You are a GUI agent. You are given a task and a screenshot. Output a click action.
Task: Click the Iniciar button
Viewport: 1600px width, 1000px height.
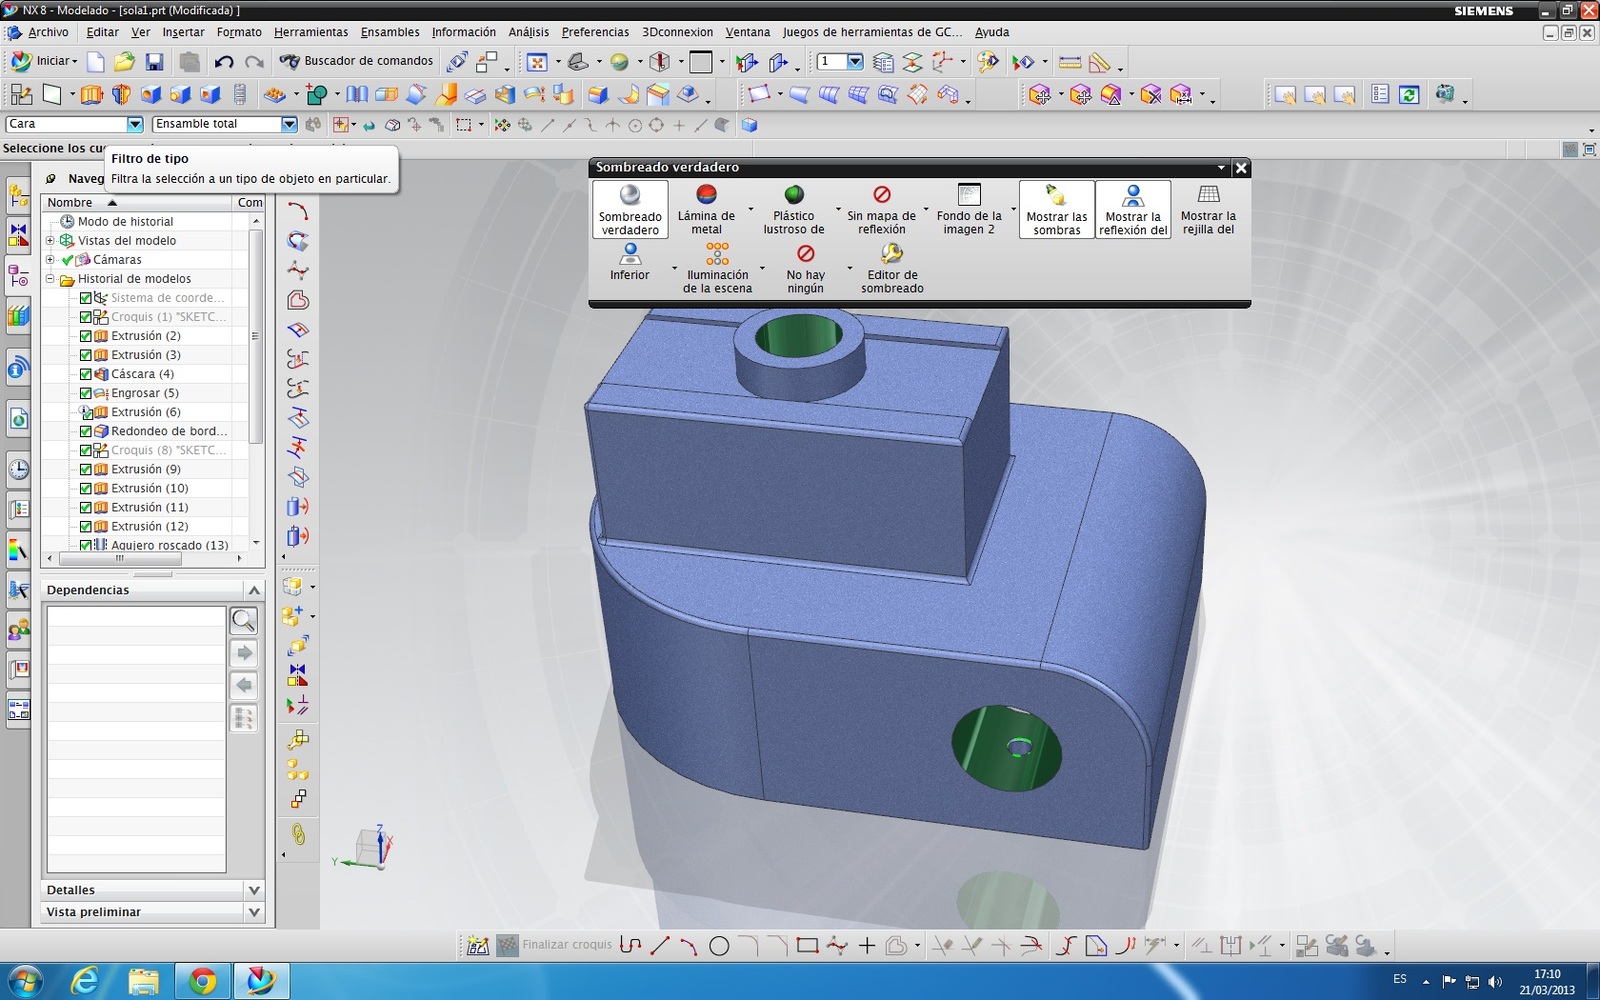tap(45, 61)
